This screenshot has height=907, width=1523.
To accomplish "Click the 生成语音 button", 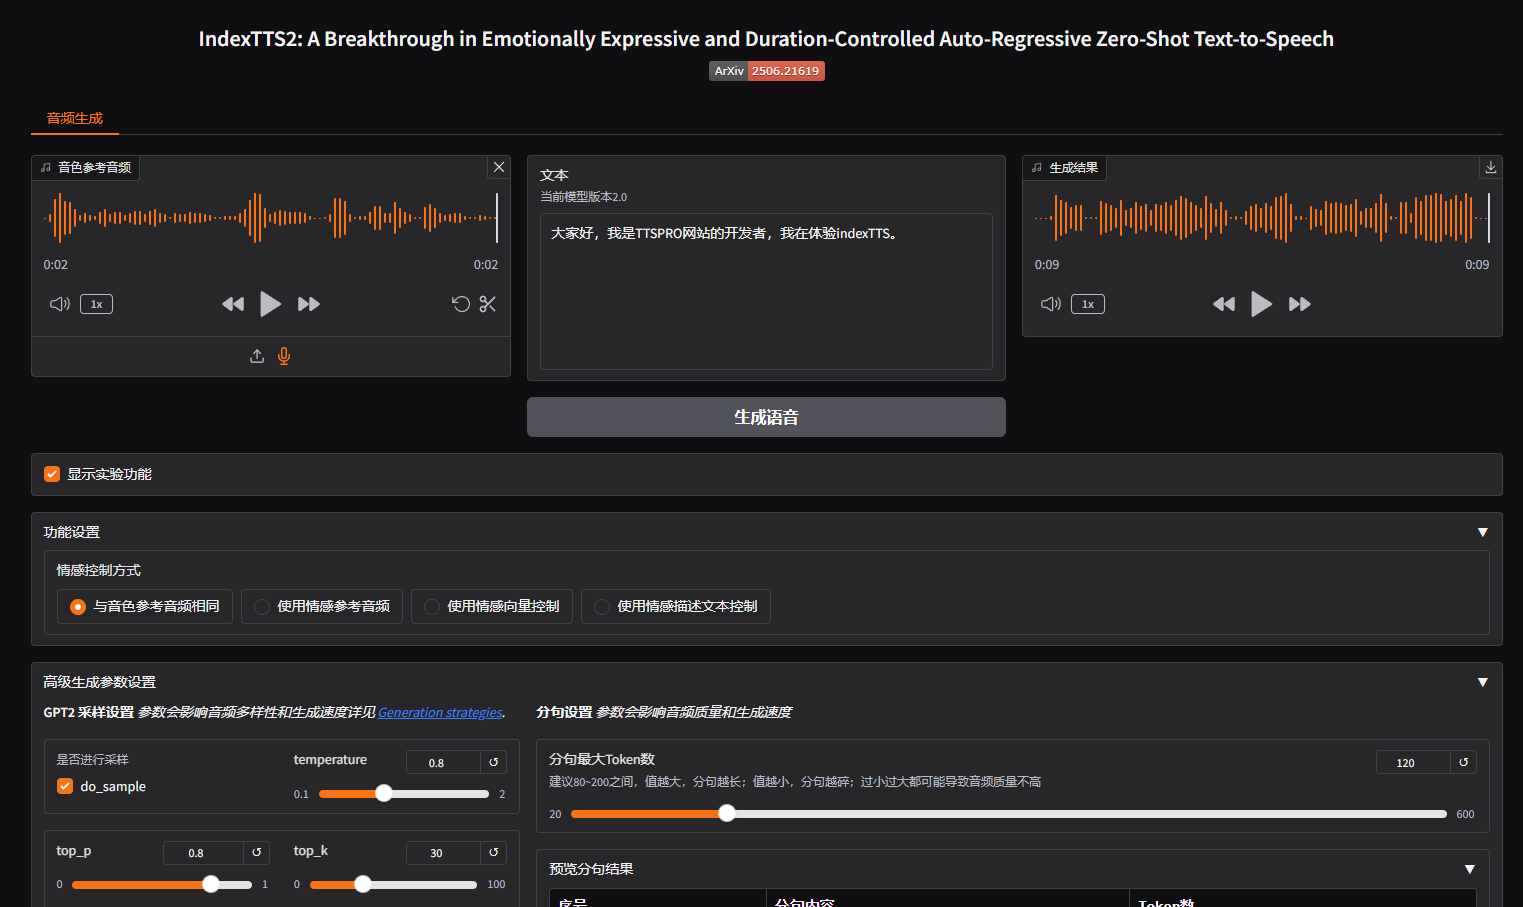I will [x=766, y=417].
